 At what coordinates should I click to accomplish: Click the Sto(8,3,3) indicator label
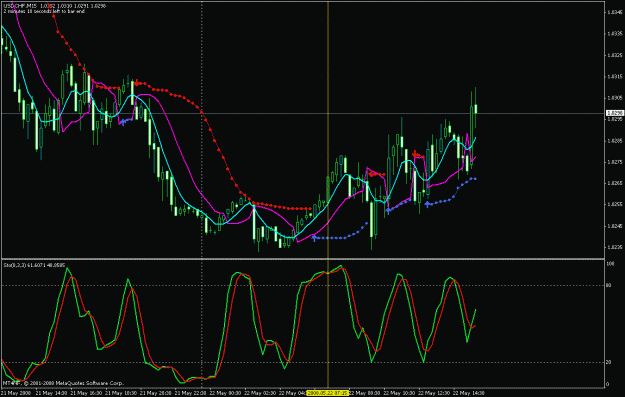coord(16,265)
